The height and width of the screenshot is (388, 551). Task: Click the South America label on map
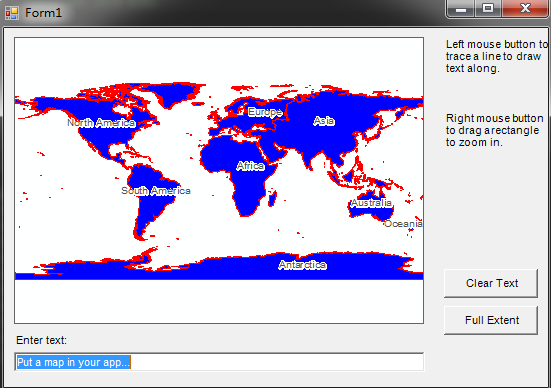pyautogui.click(x=156, y=191)
